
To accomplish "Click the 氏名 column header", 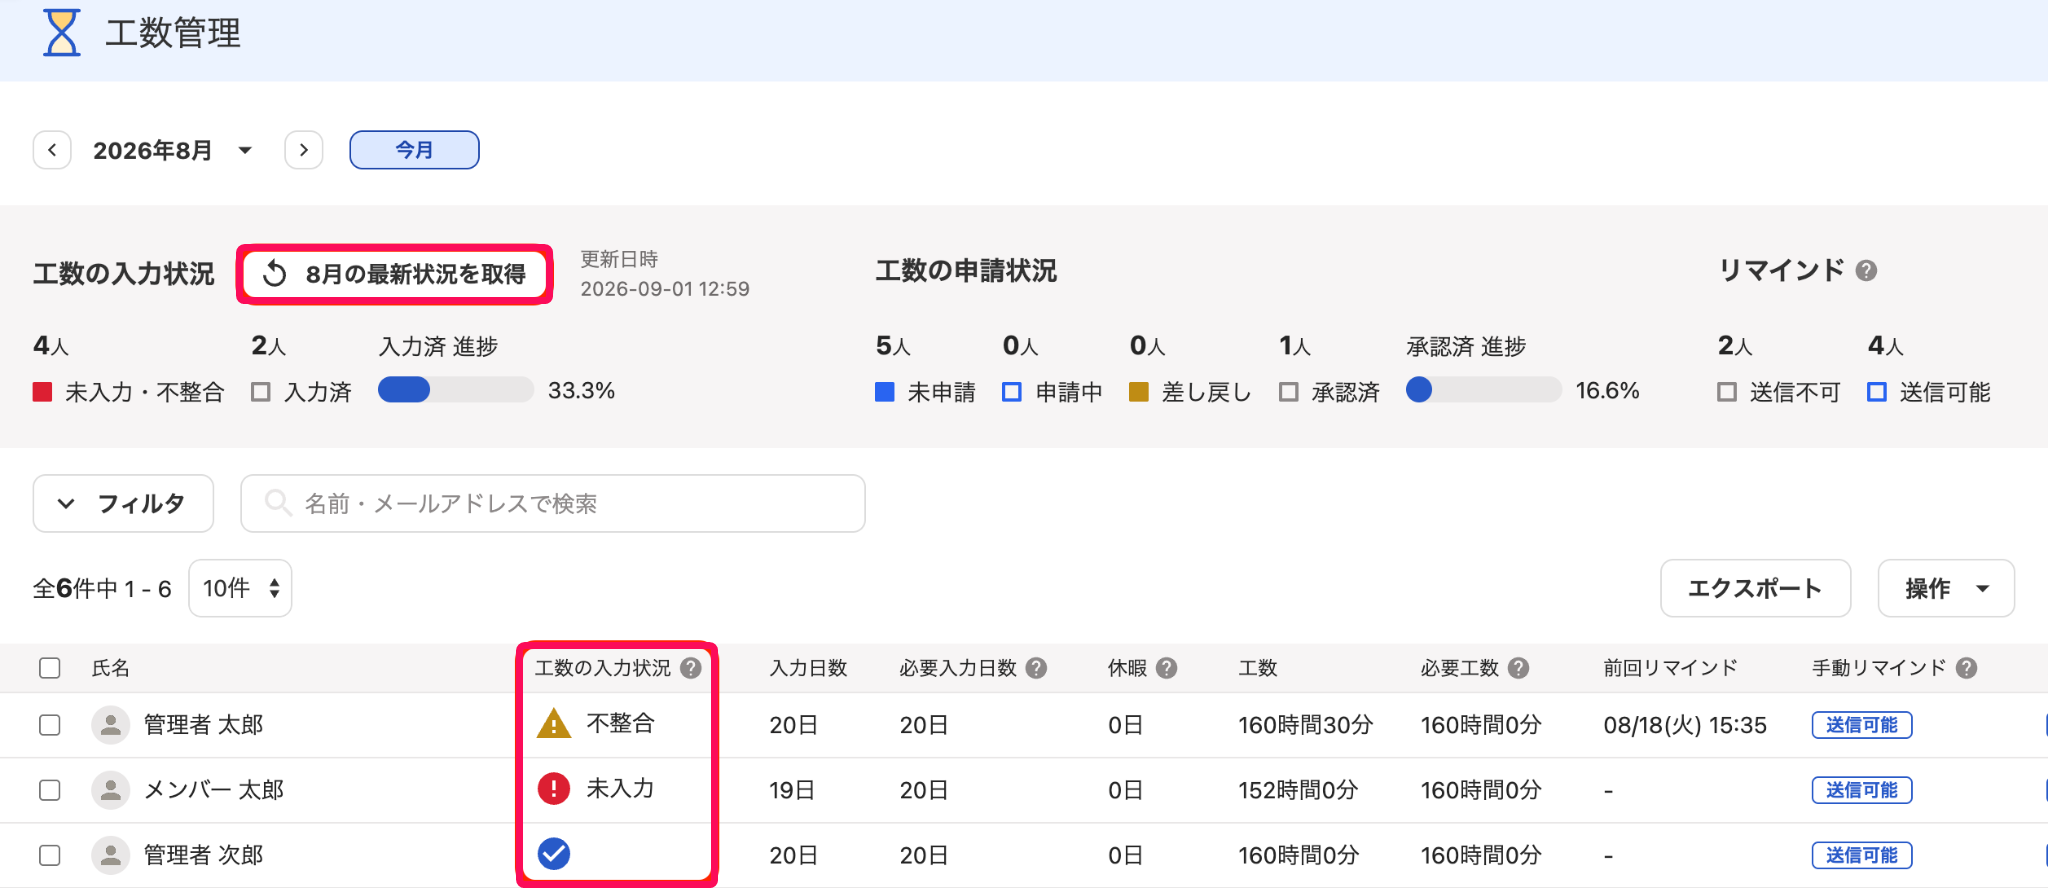I will (x=111, y=668).
